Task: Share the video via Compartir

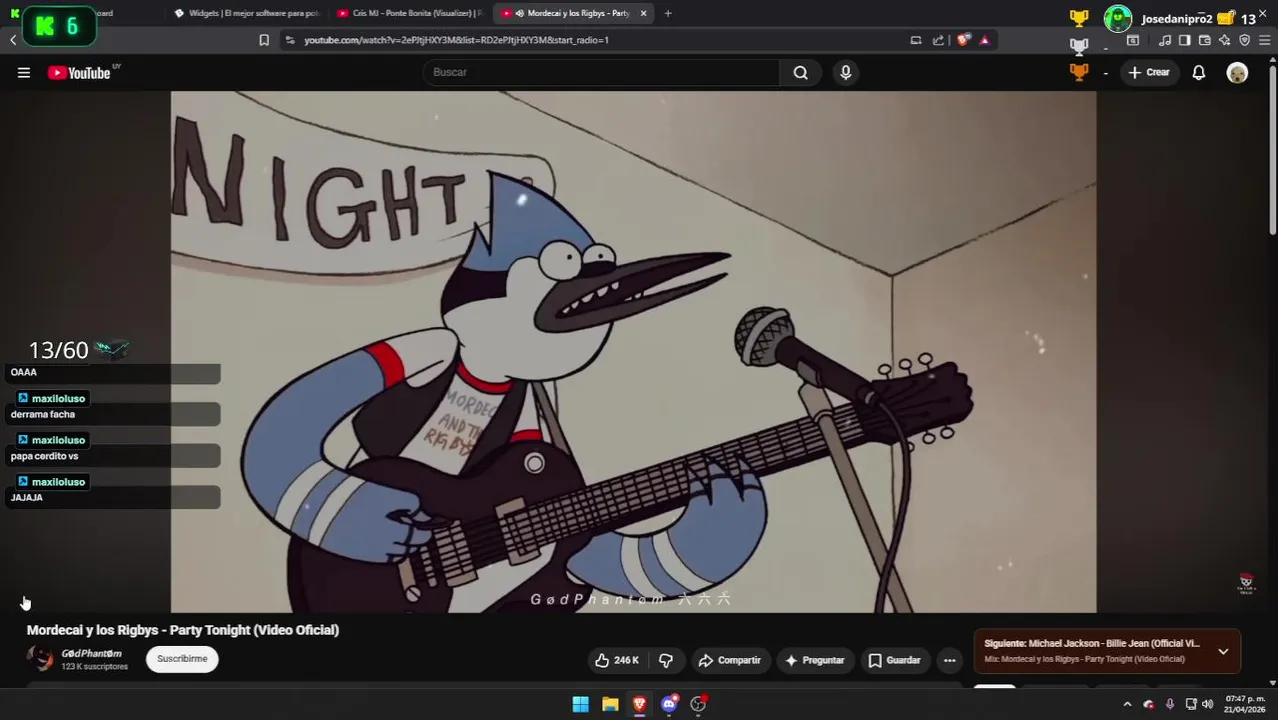Action: pos(729,660)
